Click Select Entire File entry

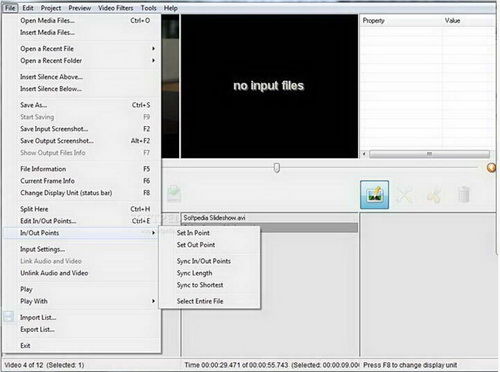pos(200,301)
